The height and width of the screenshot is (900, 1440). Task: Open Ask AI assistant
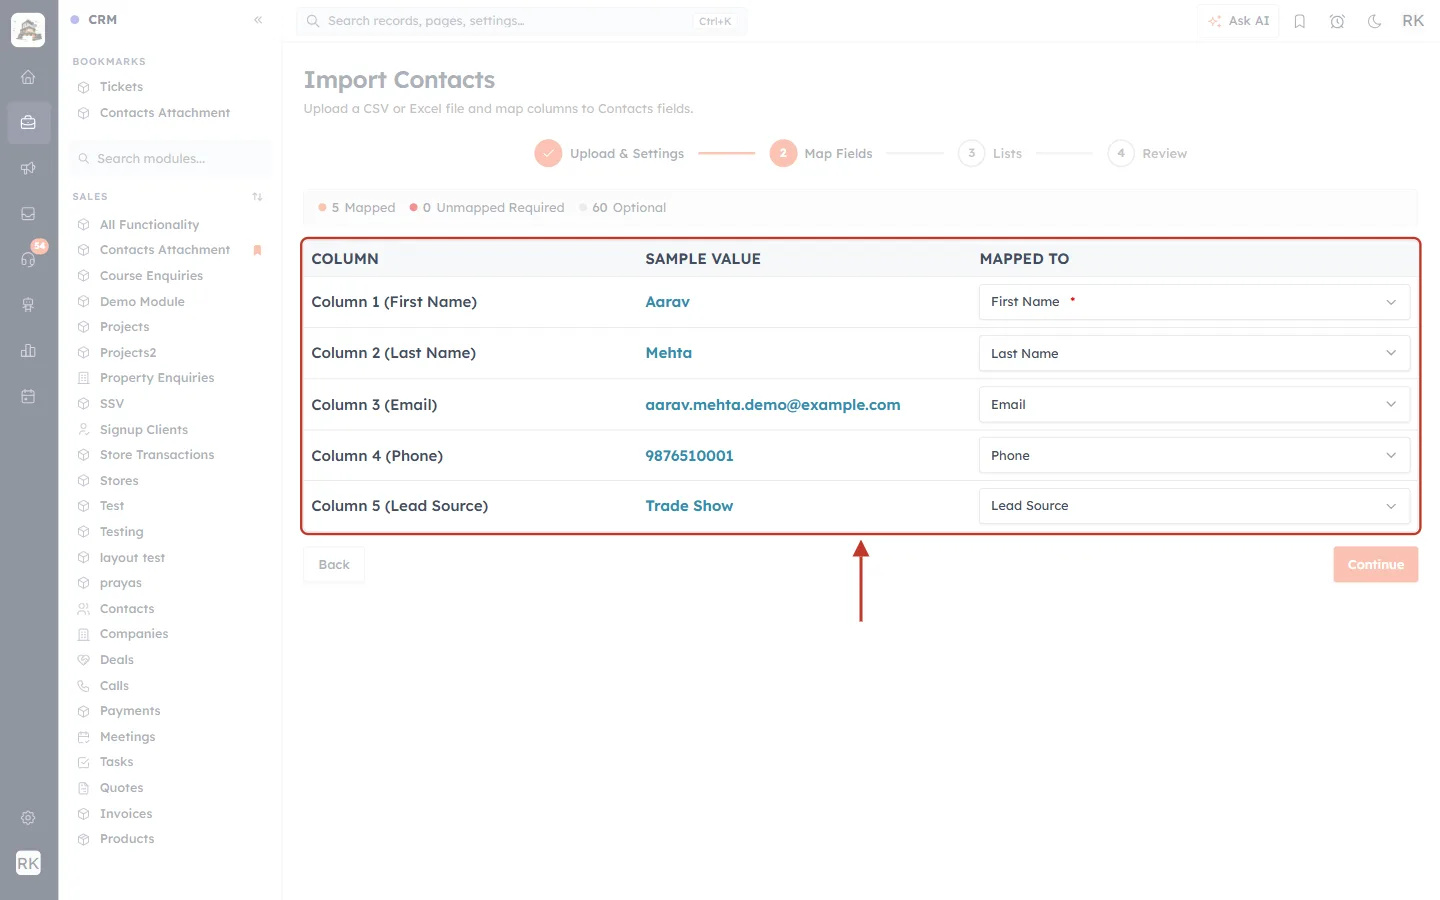(1238, 21)
